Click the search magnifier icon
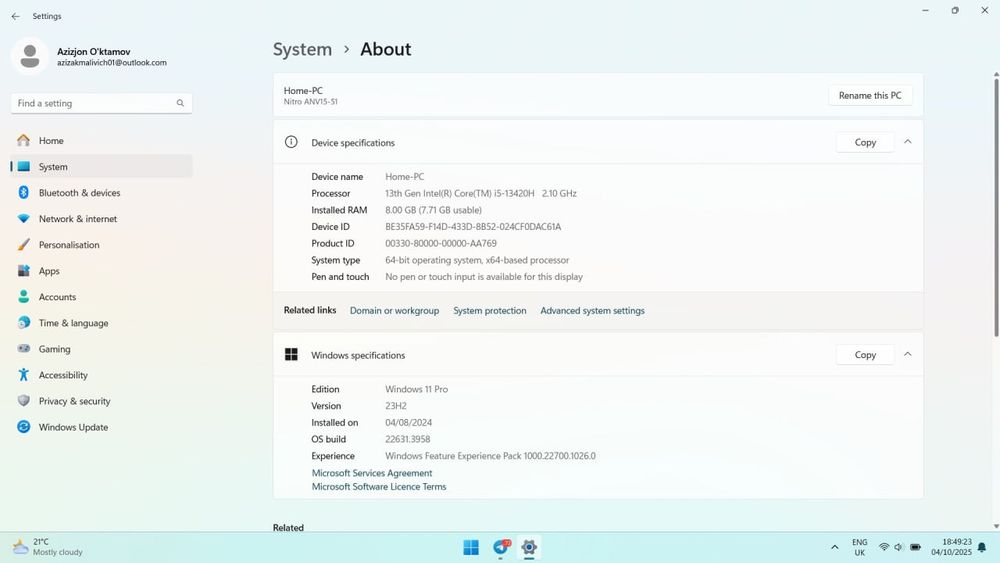 tap(180, 103)
